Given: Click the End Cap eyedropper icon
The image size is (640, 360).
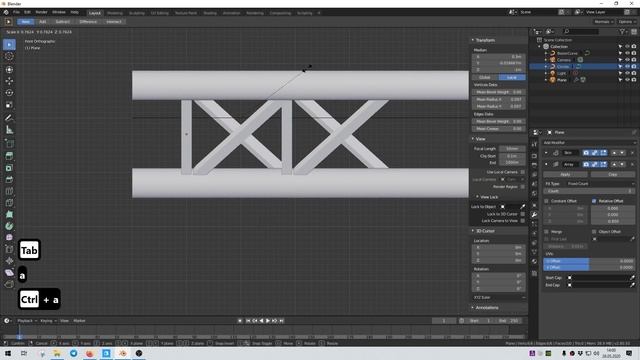Looking at the screenshot, I should [x=632, y=285].
